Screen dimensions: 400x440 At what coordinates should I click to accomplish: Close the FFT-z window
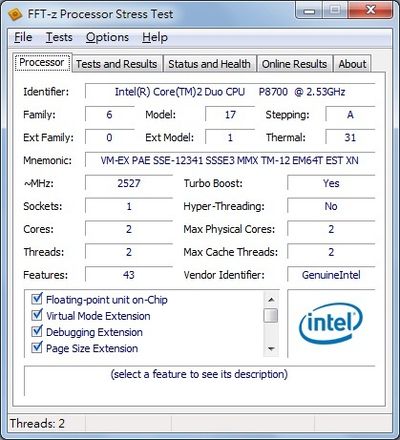point(370,10)
